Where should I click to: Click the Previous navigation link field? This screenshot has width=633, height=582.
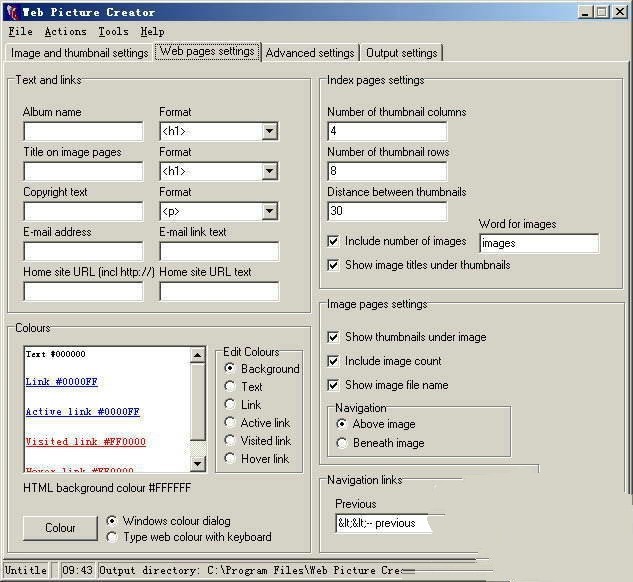pyautogui.click(x=383, y=523)
